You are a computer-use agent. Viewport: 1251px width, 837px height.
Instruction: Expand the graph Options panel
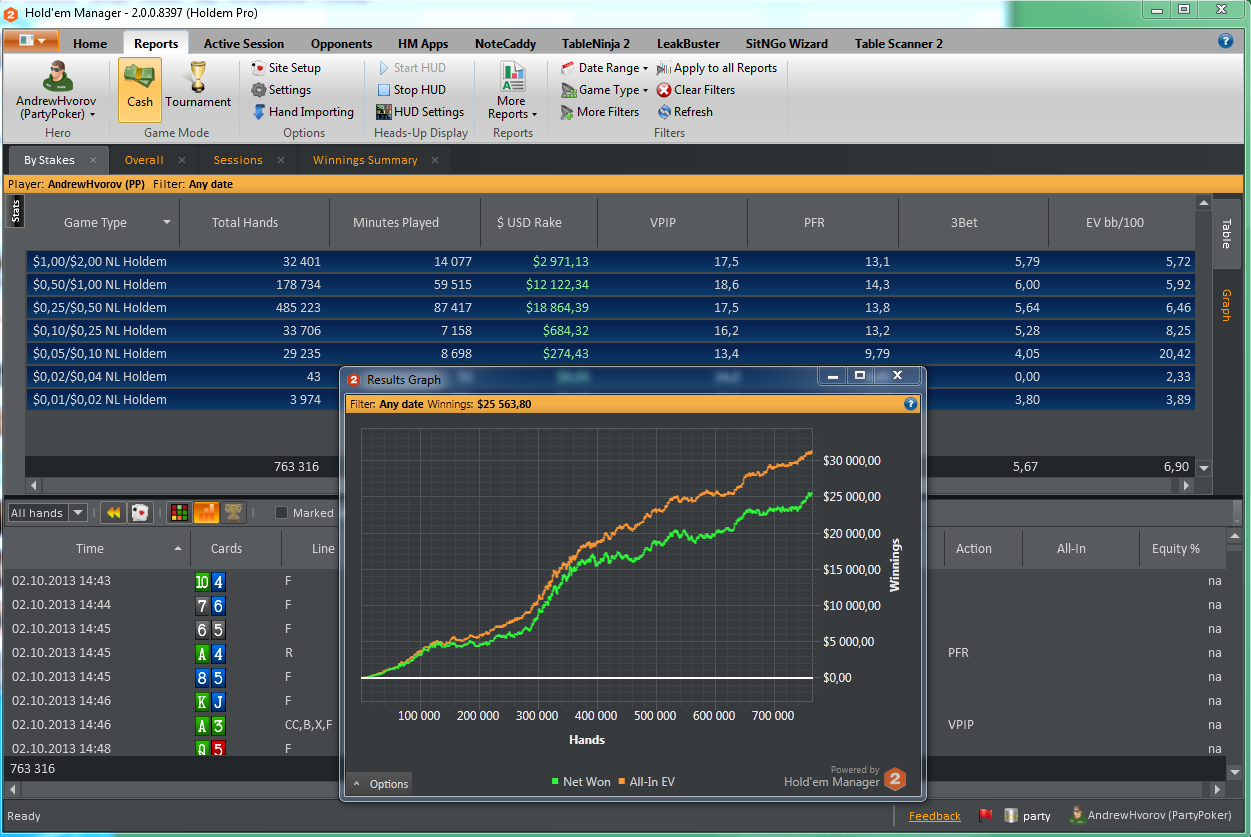(x=379, y=784)
